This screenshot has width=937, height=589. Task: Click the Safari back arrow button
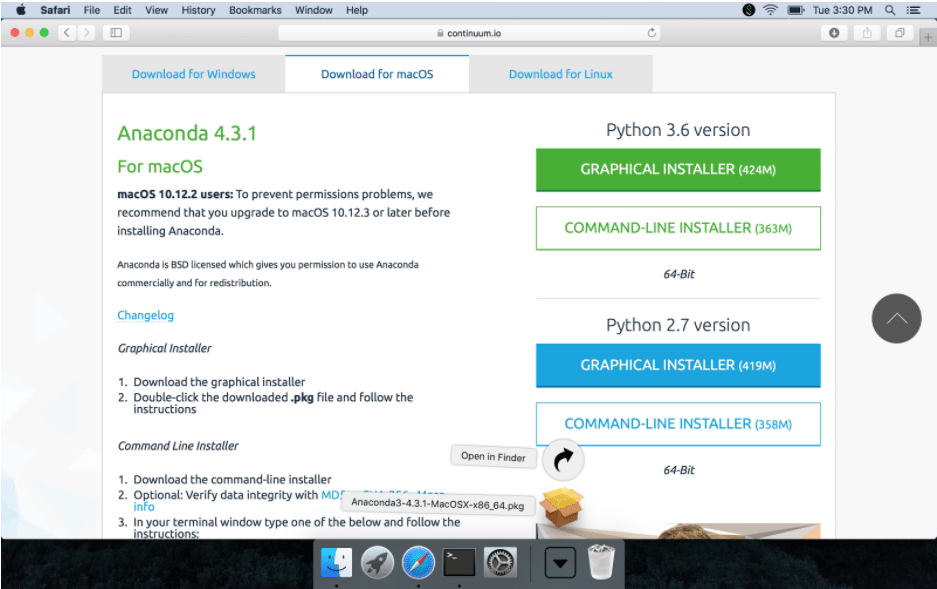67,33
